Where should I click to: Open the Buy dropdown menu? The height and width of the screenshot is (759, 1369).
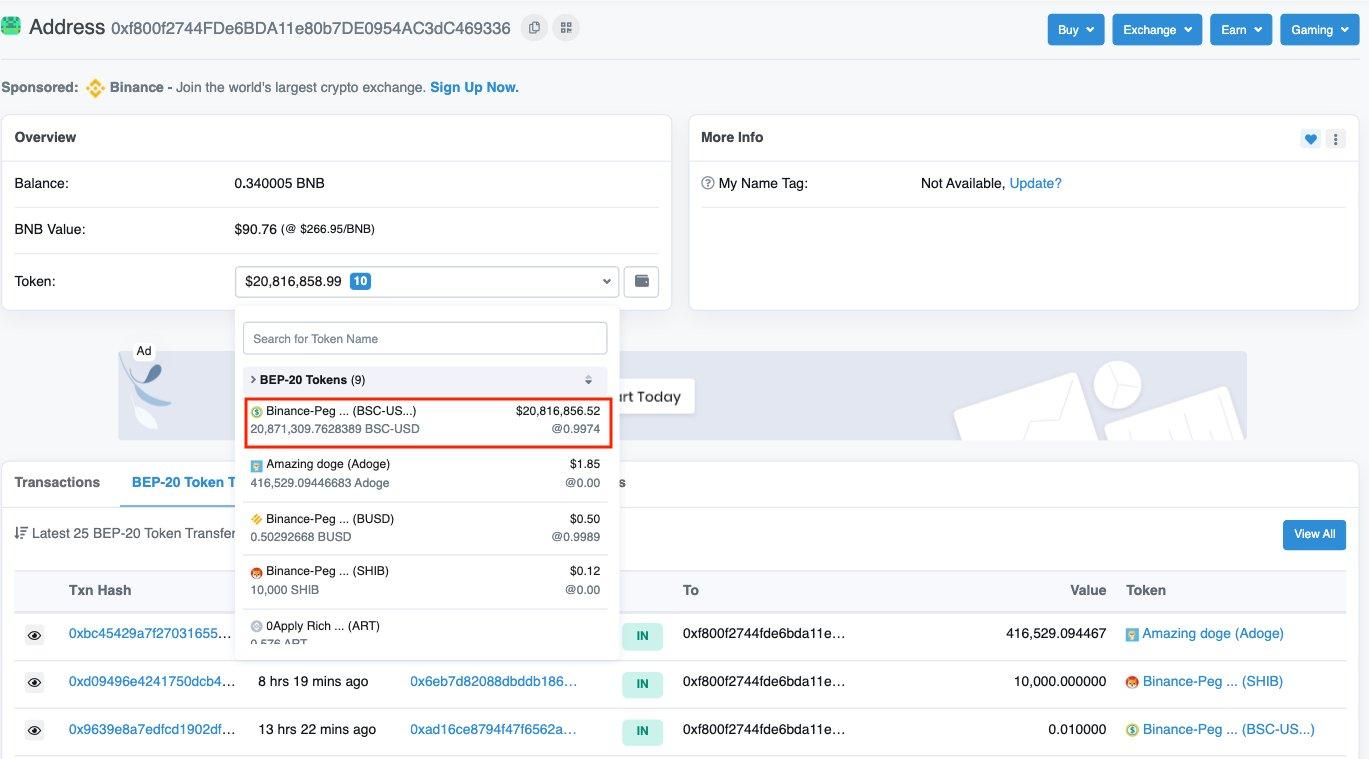(1075, 29)
